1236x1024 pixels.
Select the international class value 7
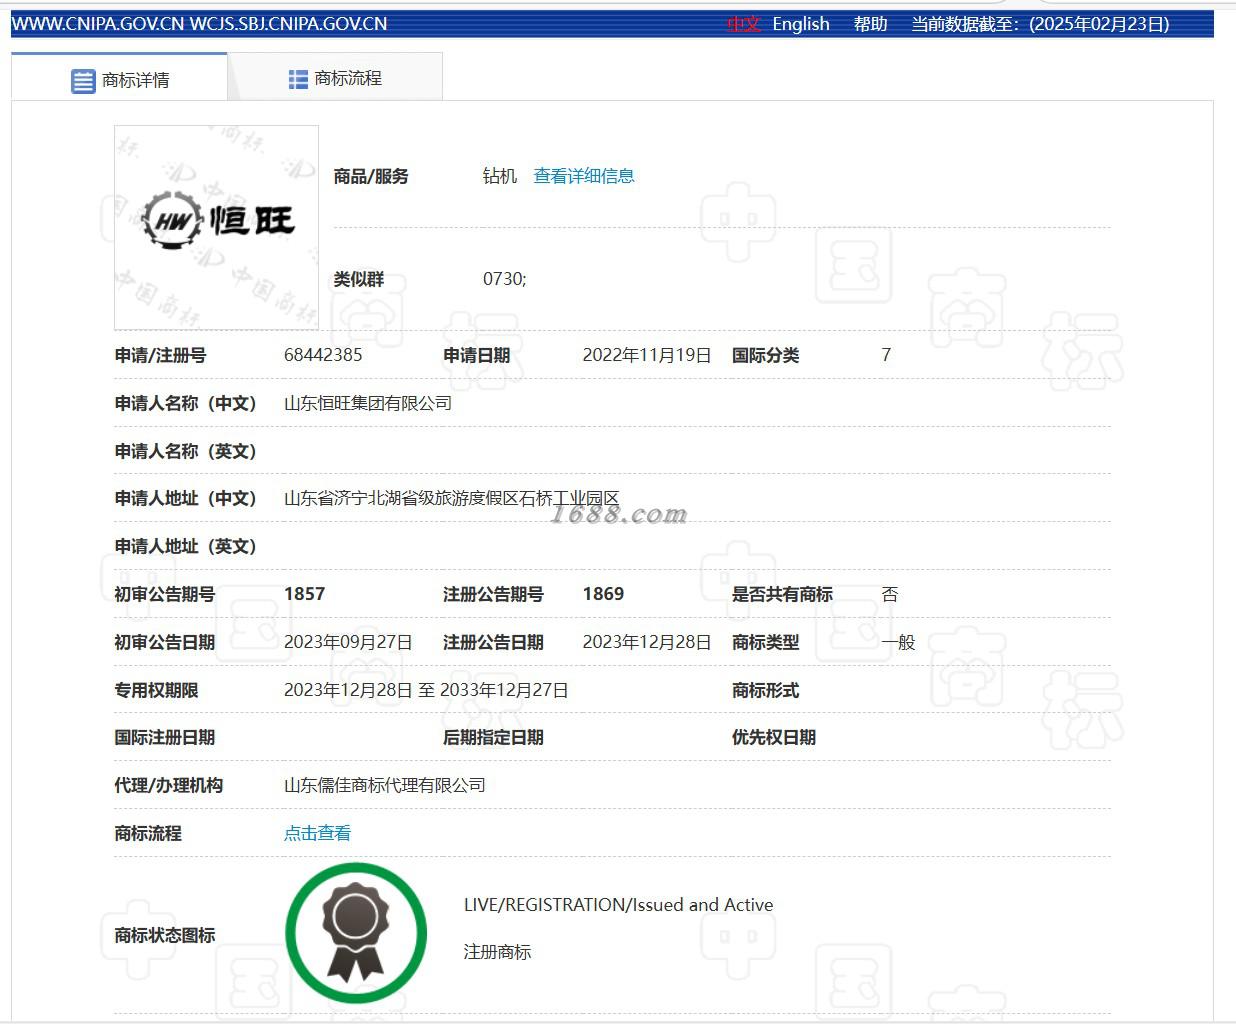[x=886, y=355]
